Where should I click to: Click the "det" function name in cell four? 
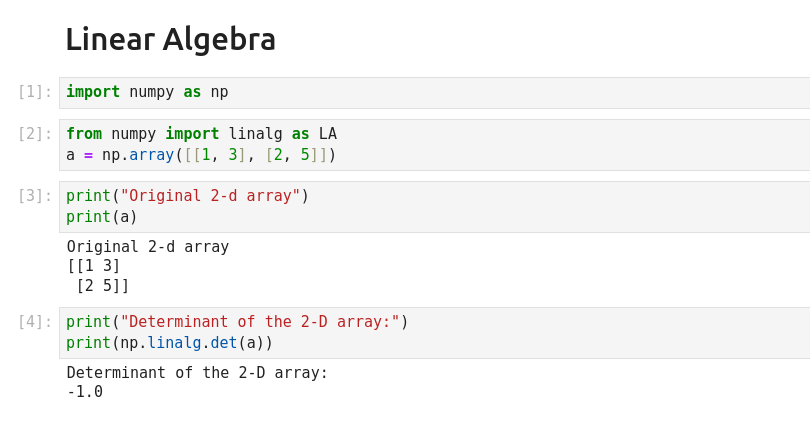coord(223,343)
